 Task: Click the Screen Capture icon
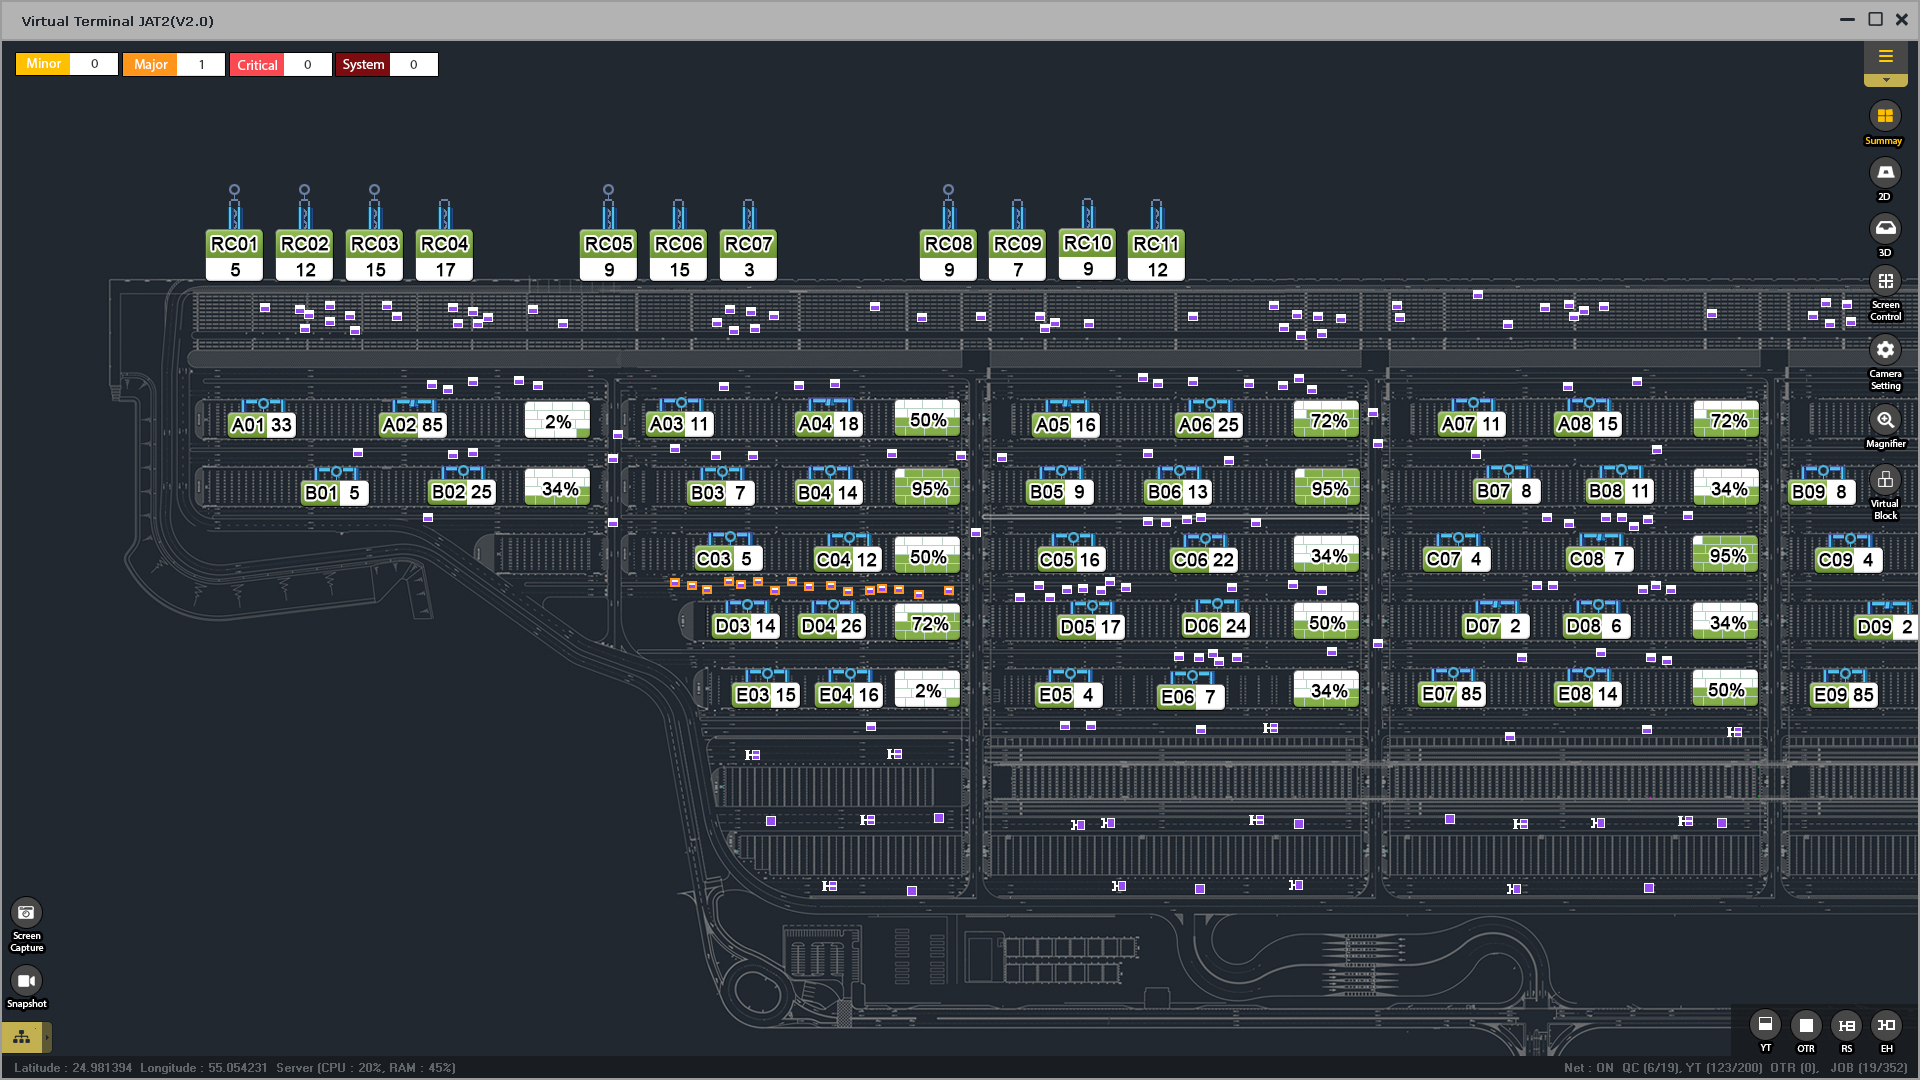[26, 913]
